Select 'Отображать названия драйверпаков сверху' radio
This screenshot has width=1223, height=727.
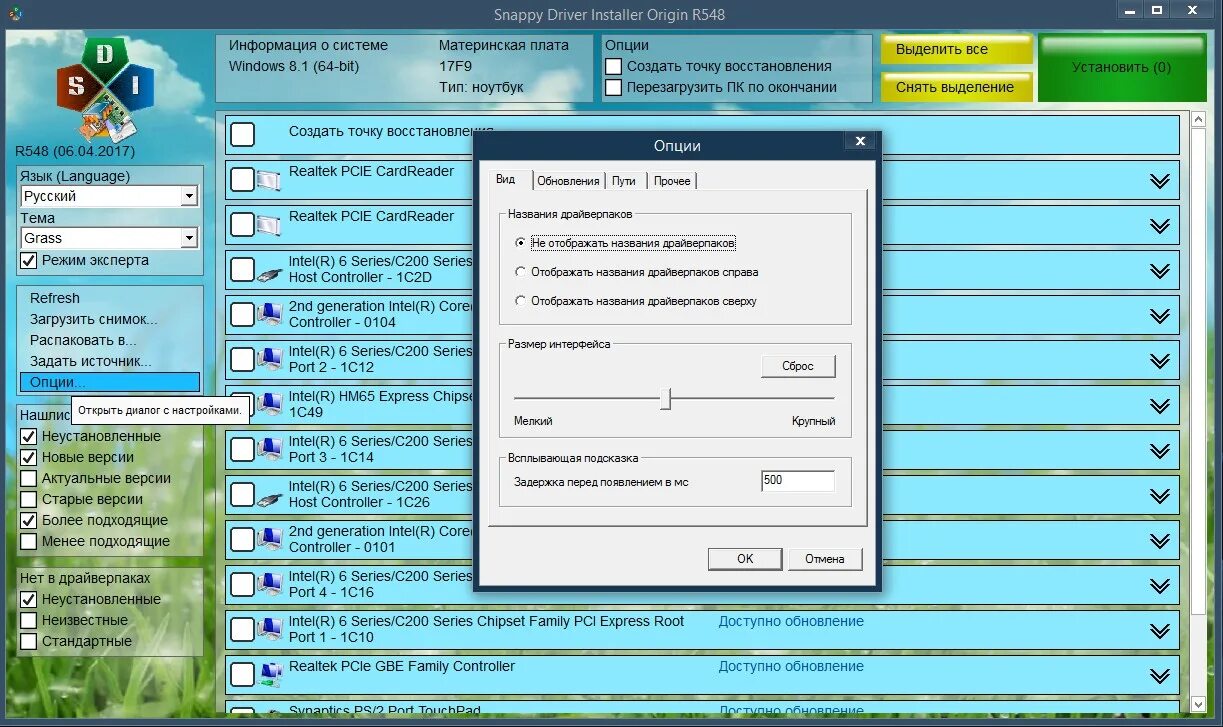[x=520, y=301]
